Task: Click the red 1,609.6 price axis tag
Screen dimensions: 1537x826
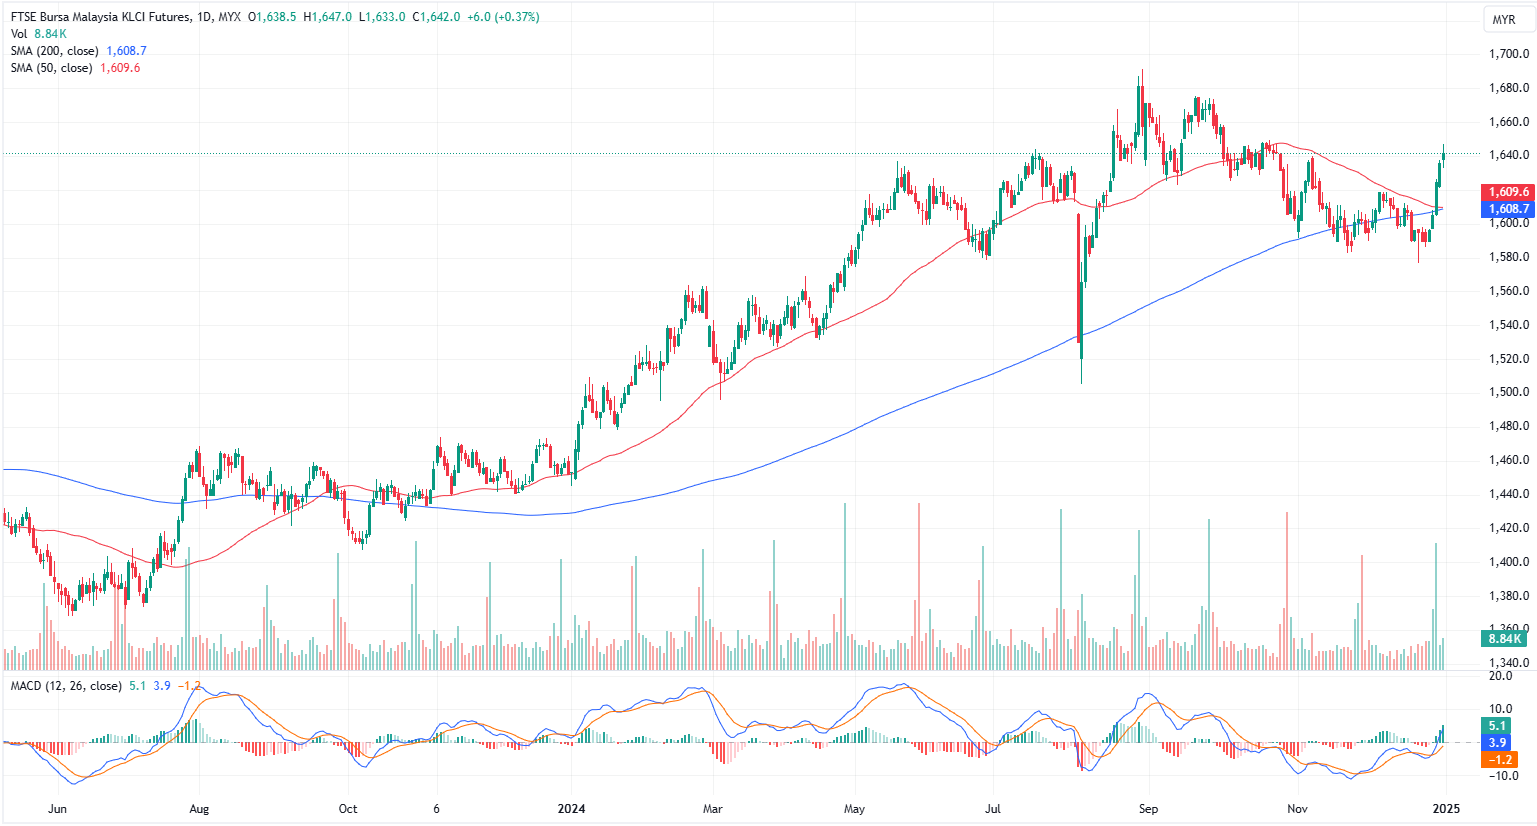Action: tap(1508, 192)
